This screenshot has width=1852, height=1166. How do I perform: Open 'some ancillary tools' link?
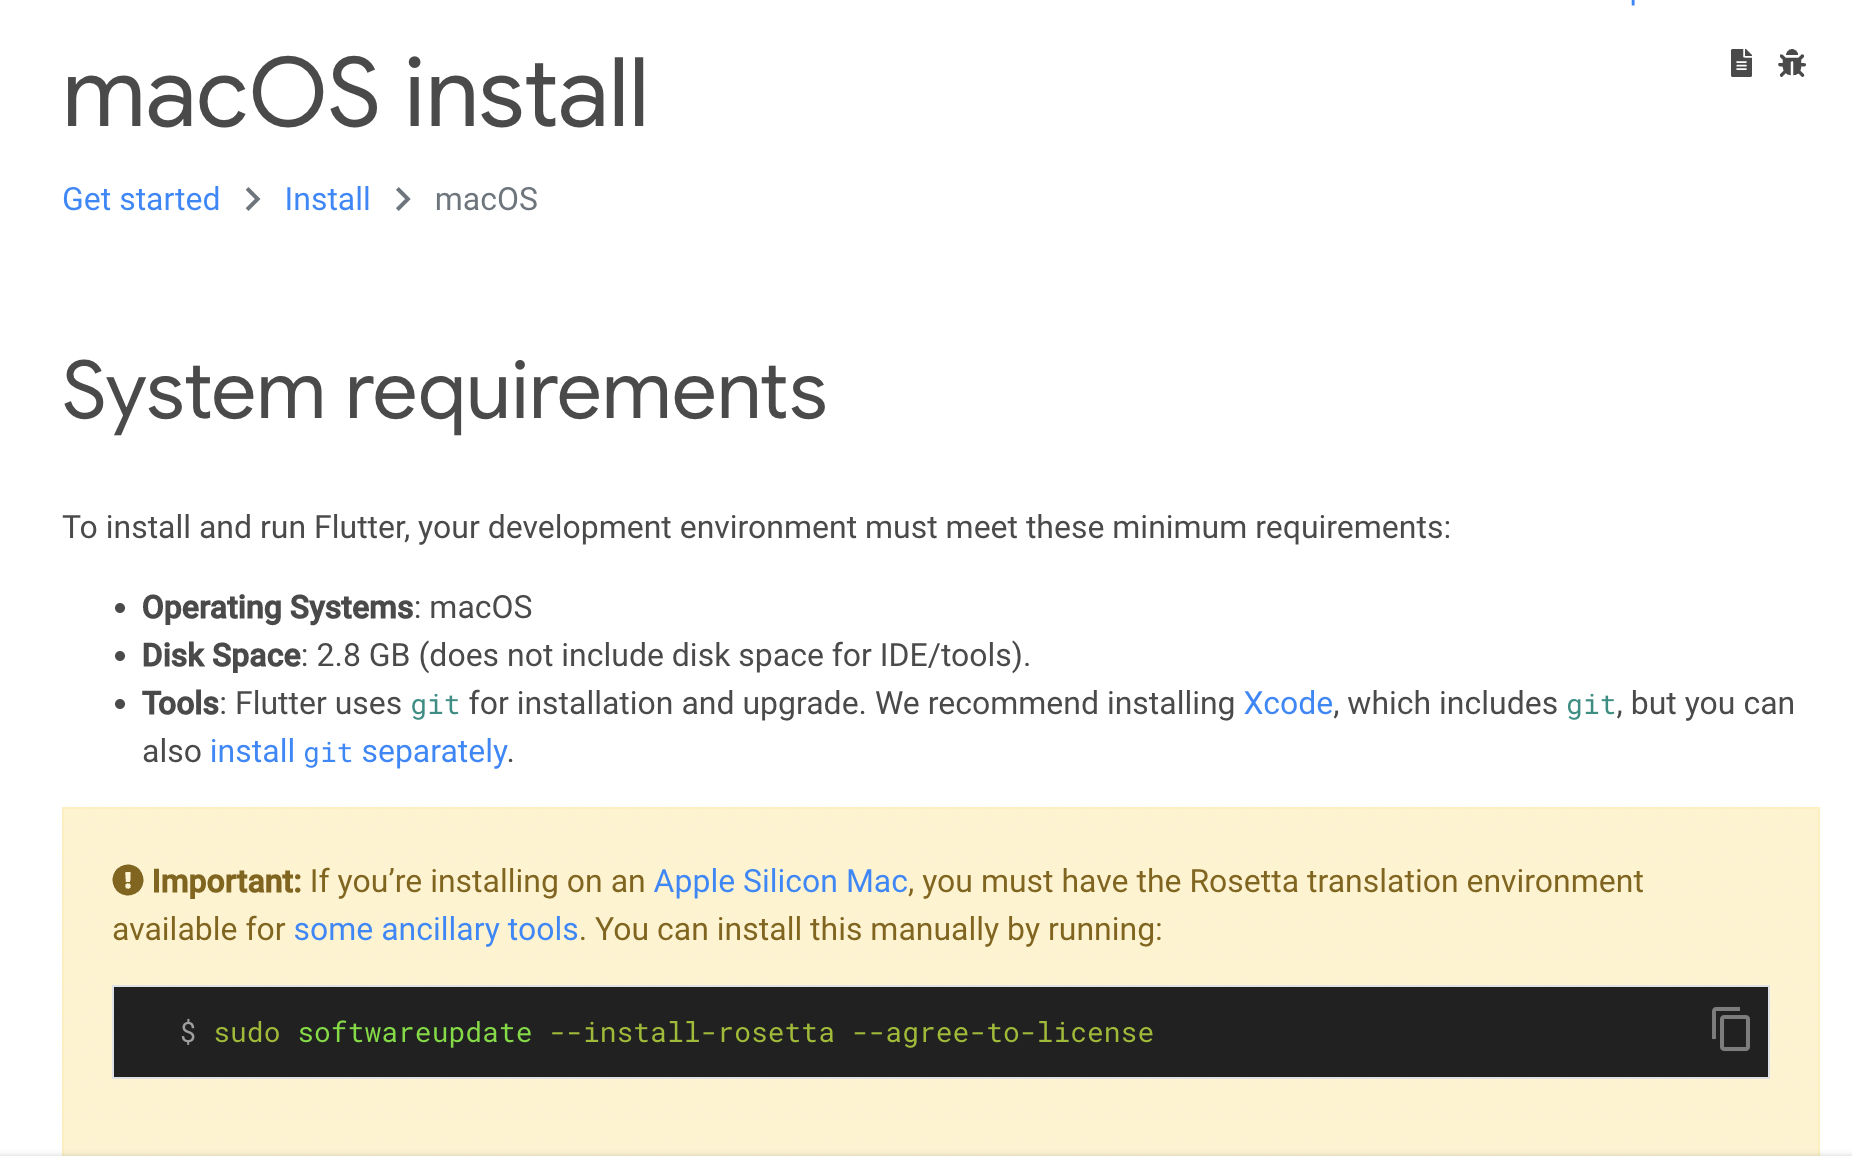click(436, 929)
